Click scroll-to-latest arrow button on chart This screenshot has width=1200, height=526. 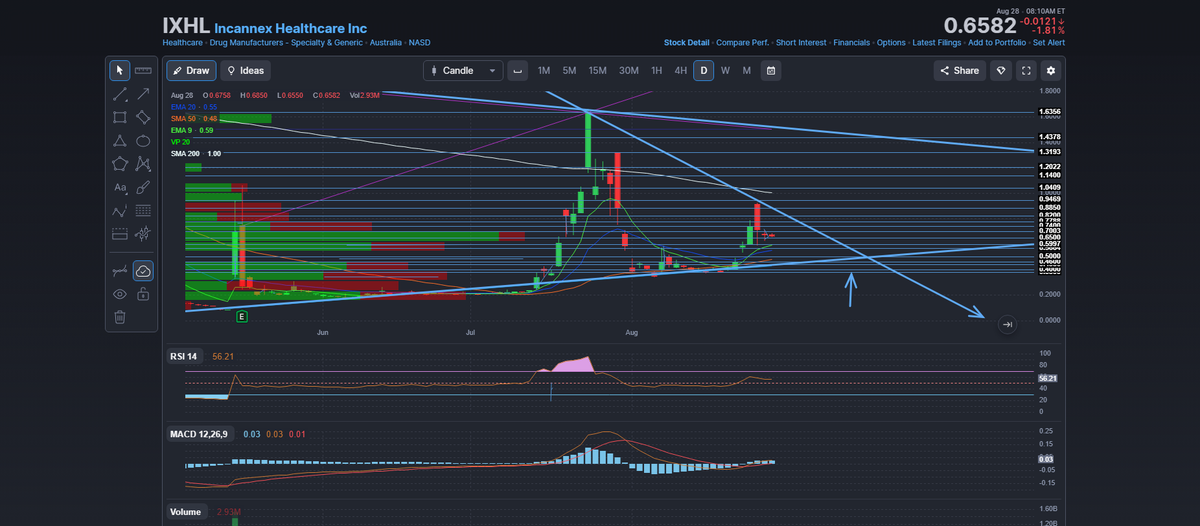(1007, 324)
